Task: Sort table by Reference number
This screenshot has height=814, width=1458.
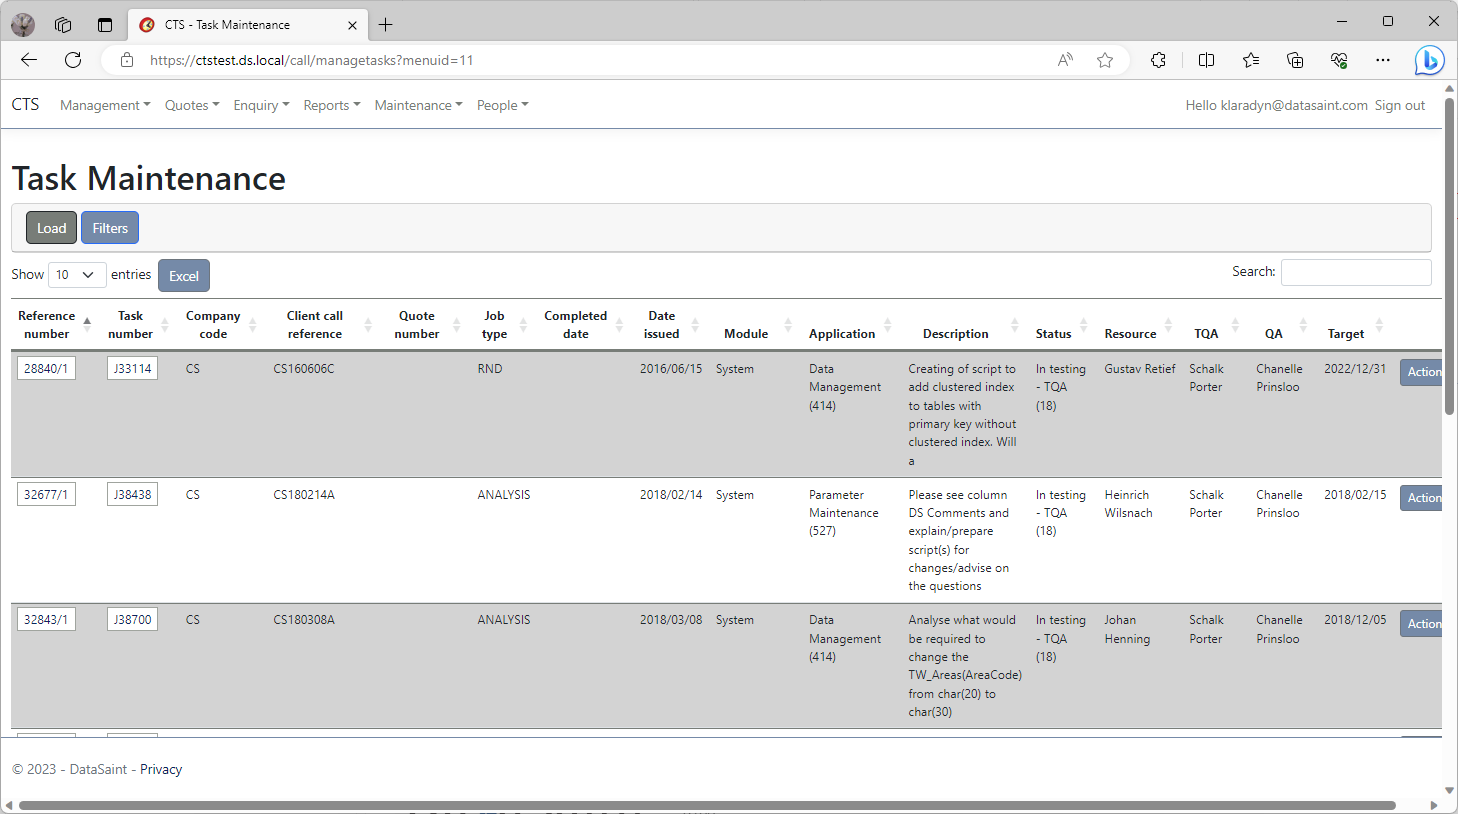Action: (x=55, y=325)
